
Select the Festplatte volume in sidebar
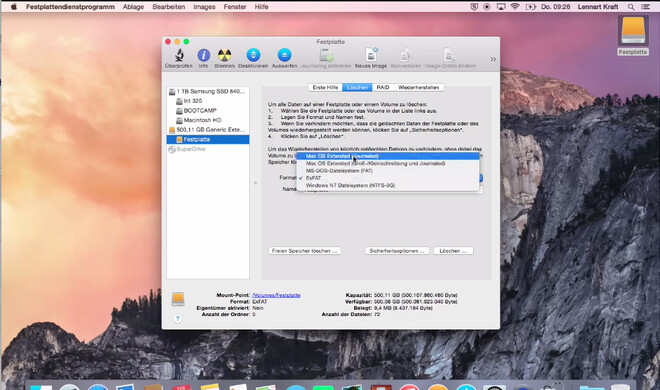pos(208,139)
